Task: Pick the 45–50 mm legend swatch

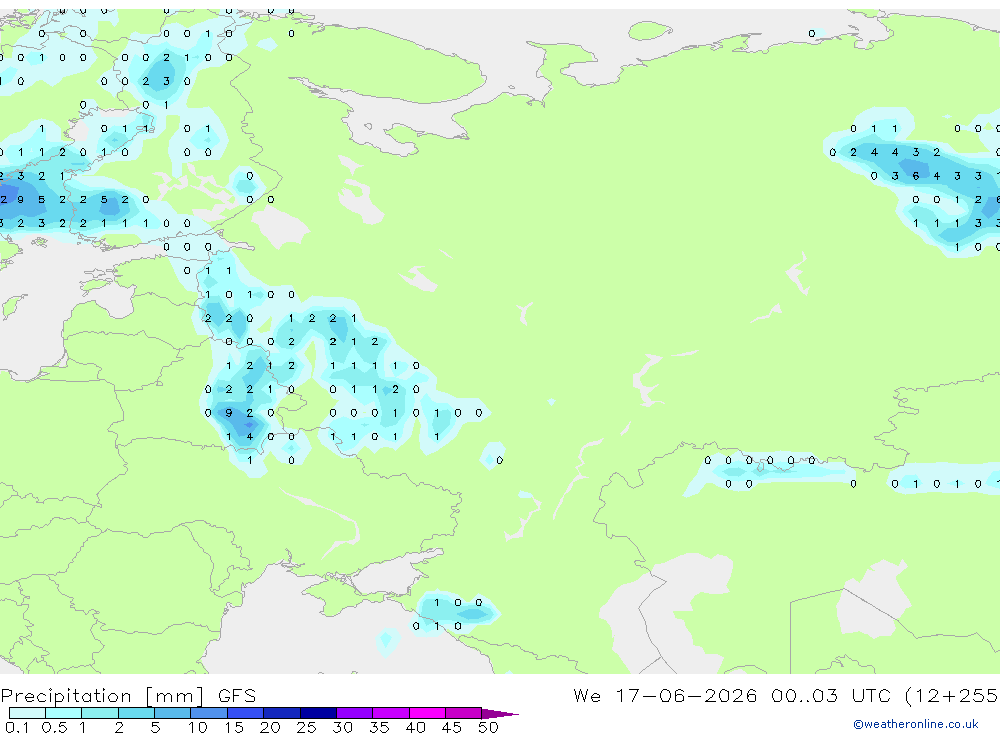Action: click(464, 713)
